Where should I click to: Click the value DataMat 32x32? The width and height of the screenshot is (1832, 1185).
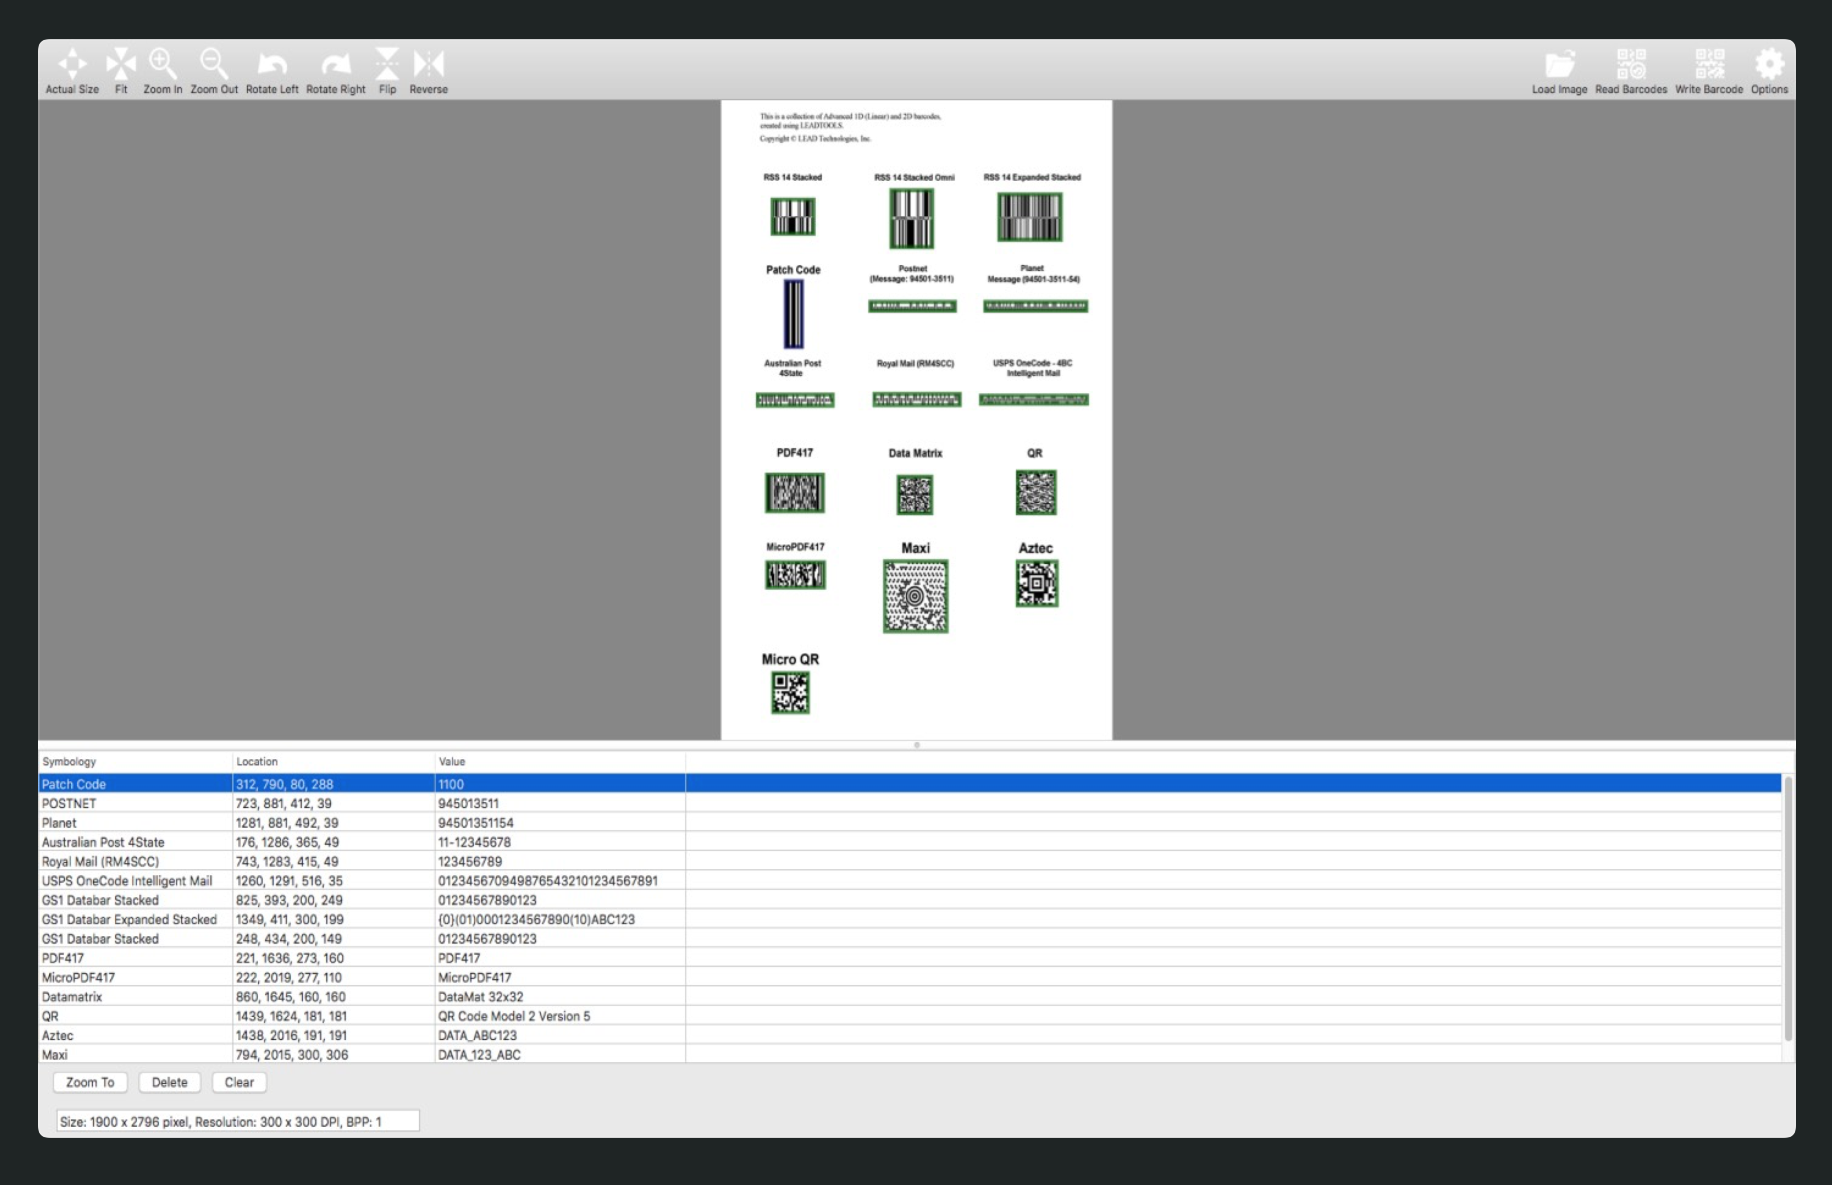click(x=481, y=997)
